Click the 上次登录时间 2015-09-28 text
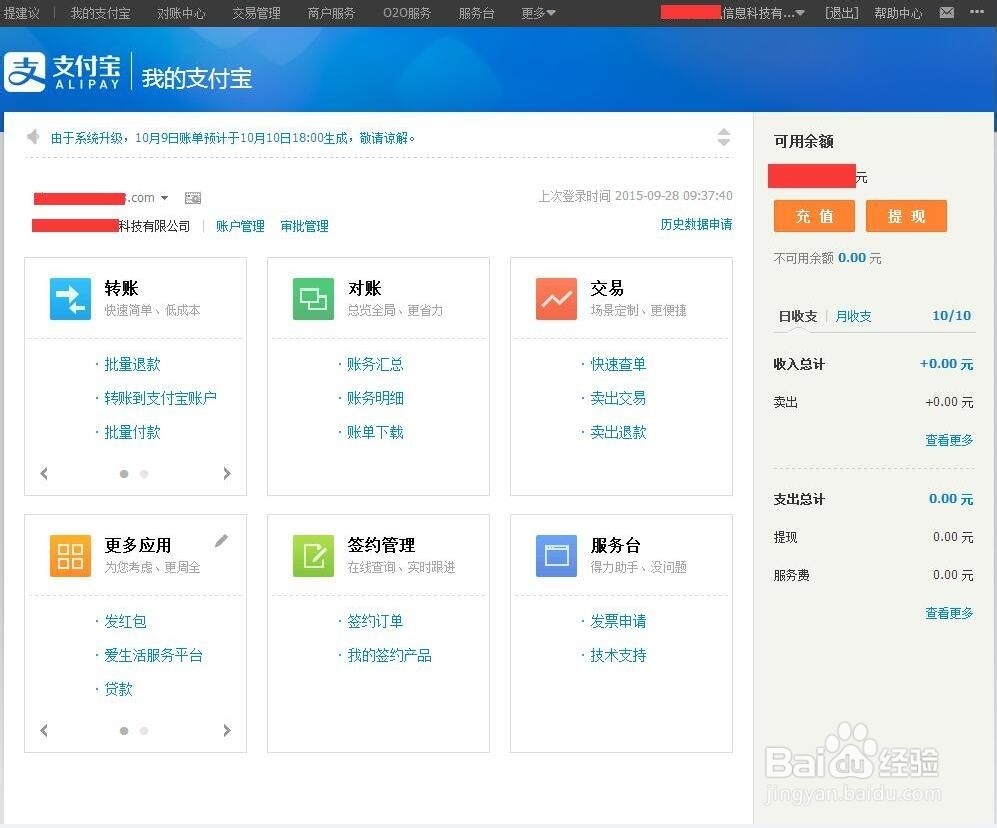The width and height of the screenshot is (997, 828). point(635,196)
